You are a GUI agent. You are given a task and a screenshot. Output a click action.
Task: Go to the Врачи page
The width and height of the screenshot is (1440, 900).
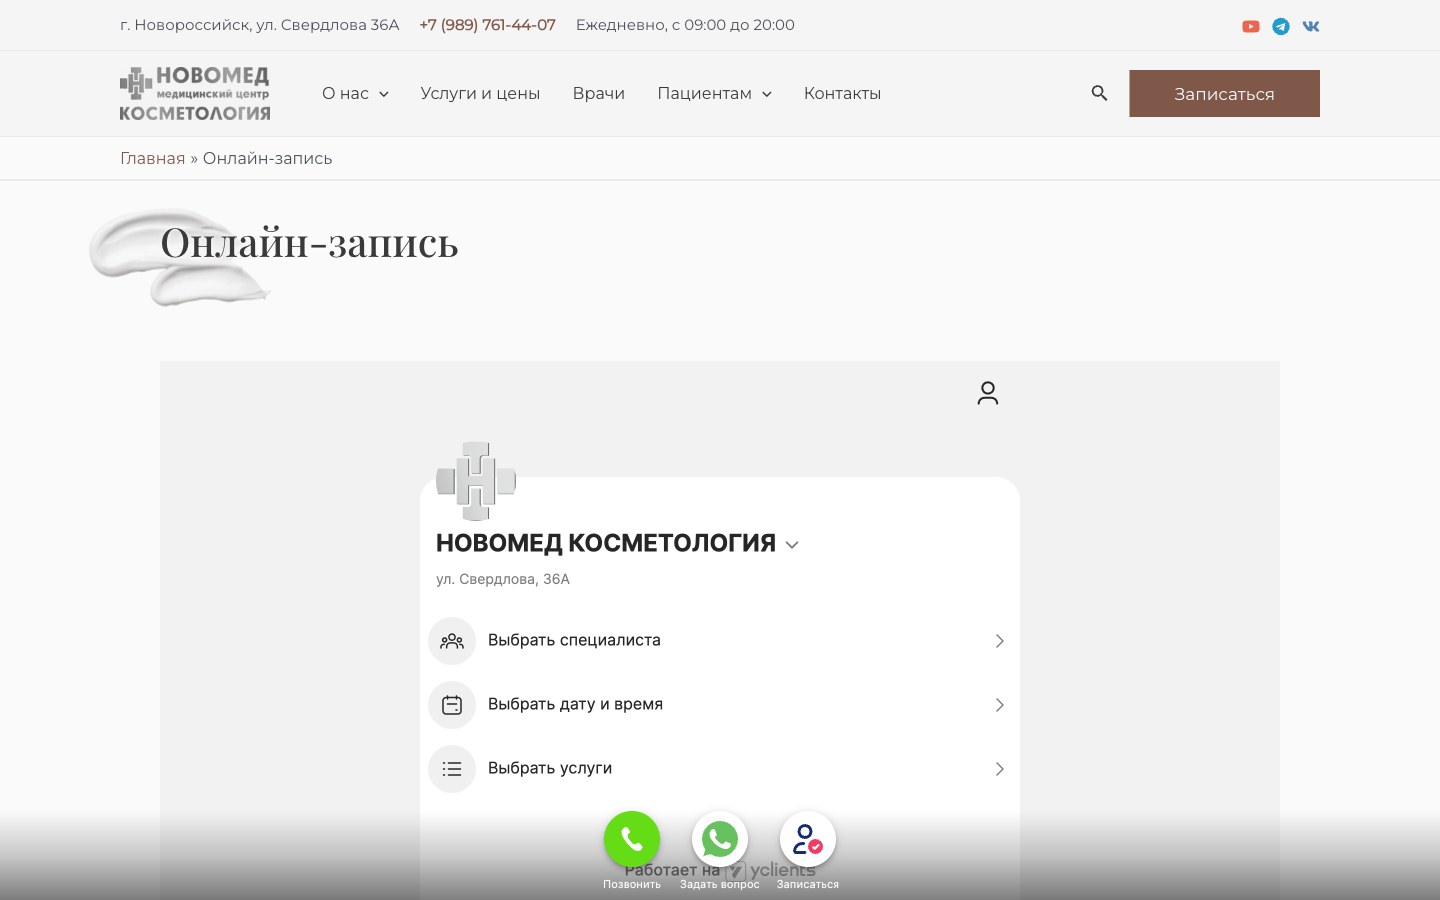tap(599, 93)
